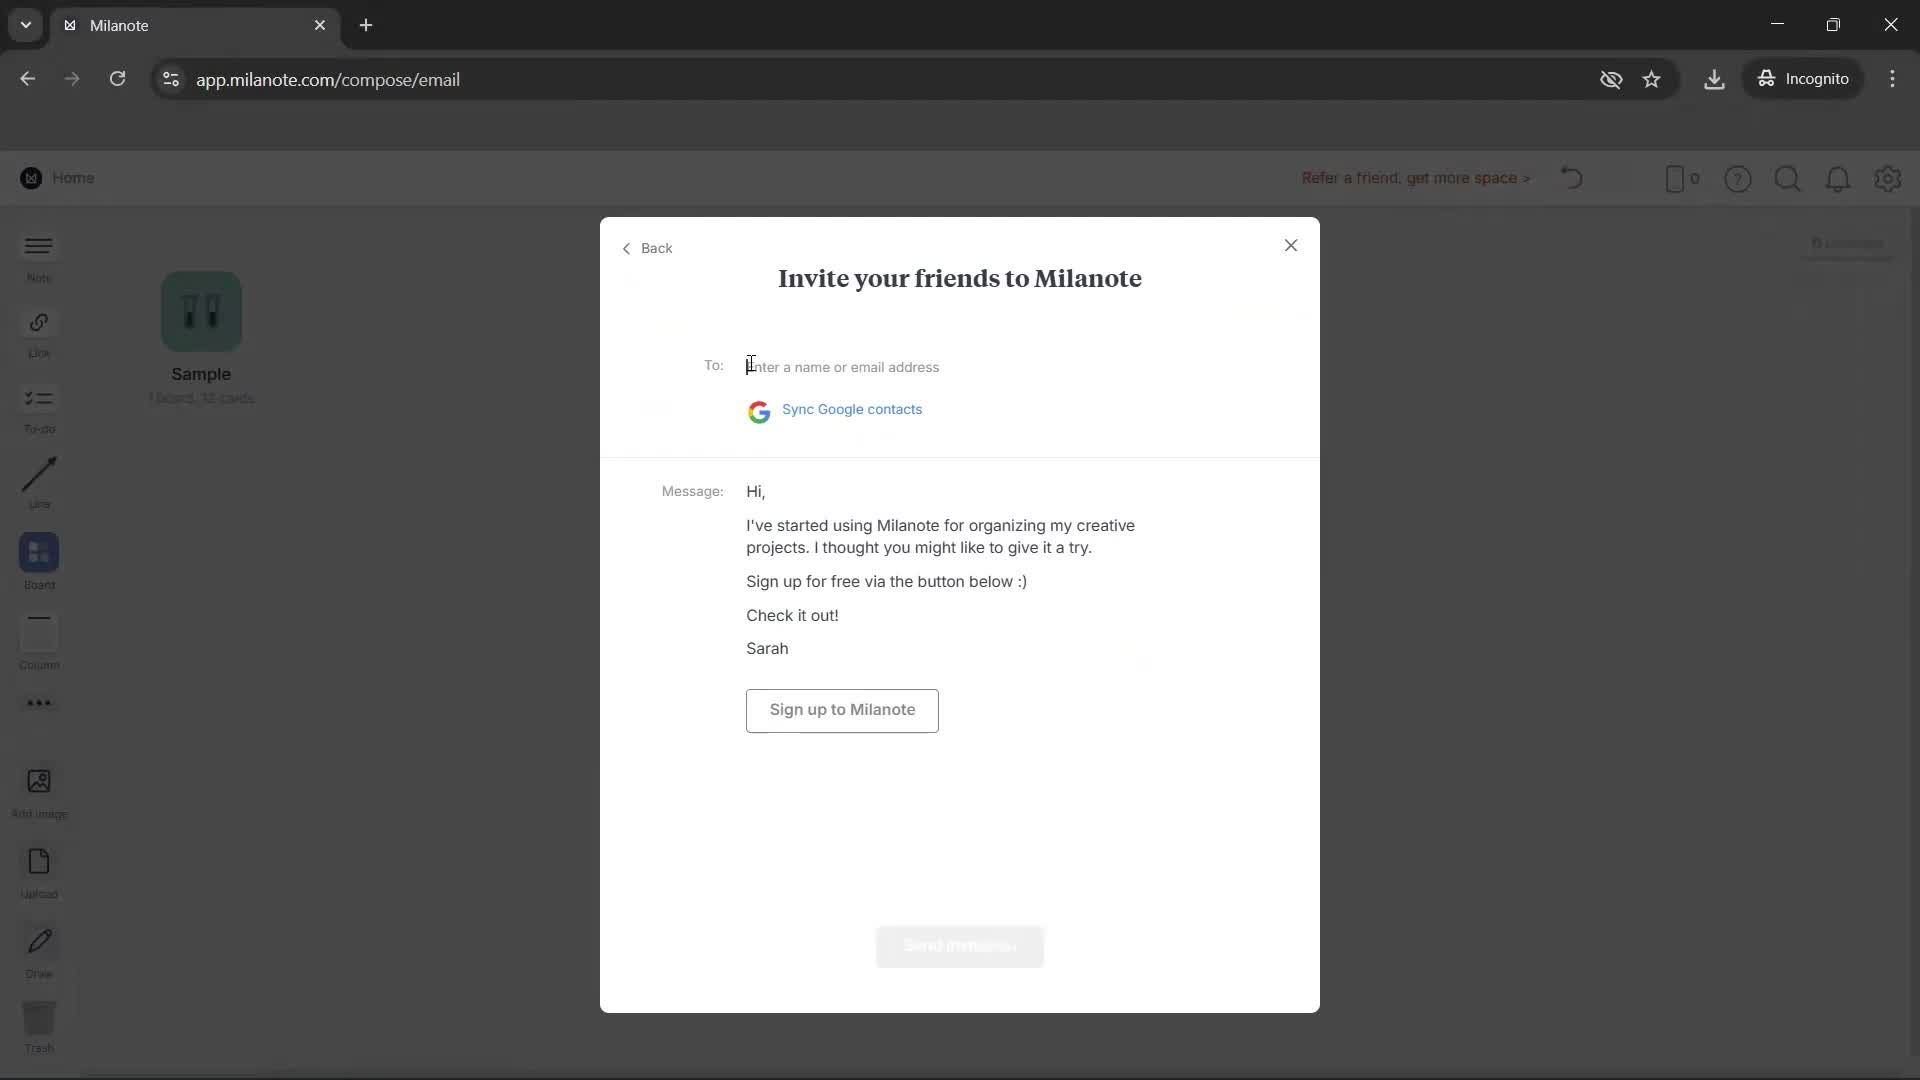Image resolution: width=1920 pixels, height=1080 pixels.
Task: Expand more tools via the ellipsis
Action: [x=38, y=704]
